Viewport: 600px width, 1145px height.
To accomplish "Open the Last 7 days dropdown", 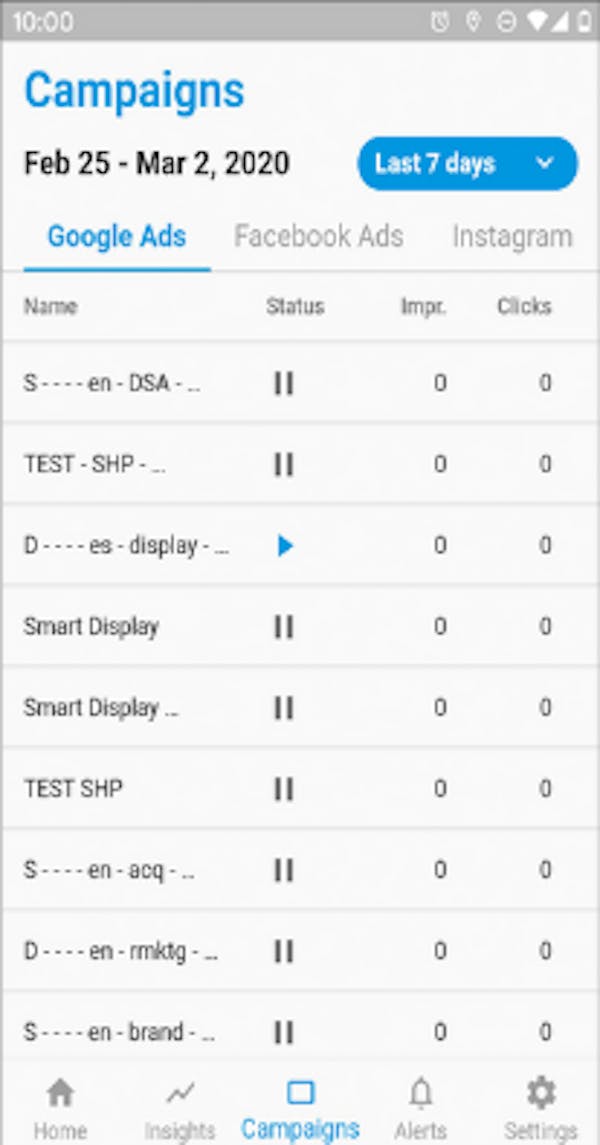I will point(467,164).
